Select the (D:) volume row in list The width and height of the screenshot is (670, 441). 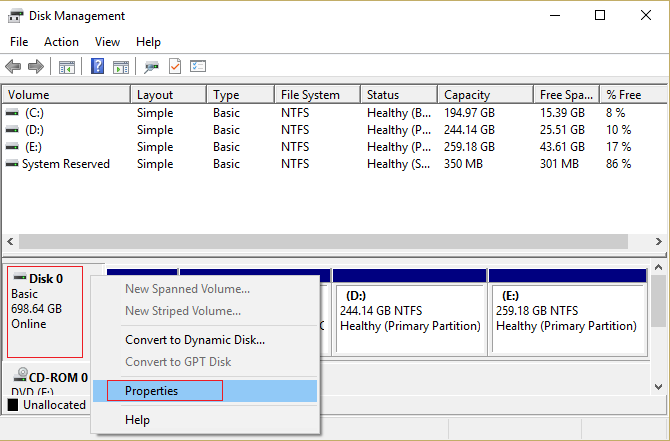click(x=333, y=130)
